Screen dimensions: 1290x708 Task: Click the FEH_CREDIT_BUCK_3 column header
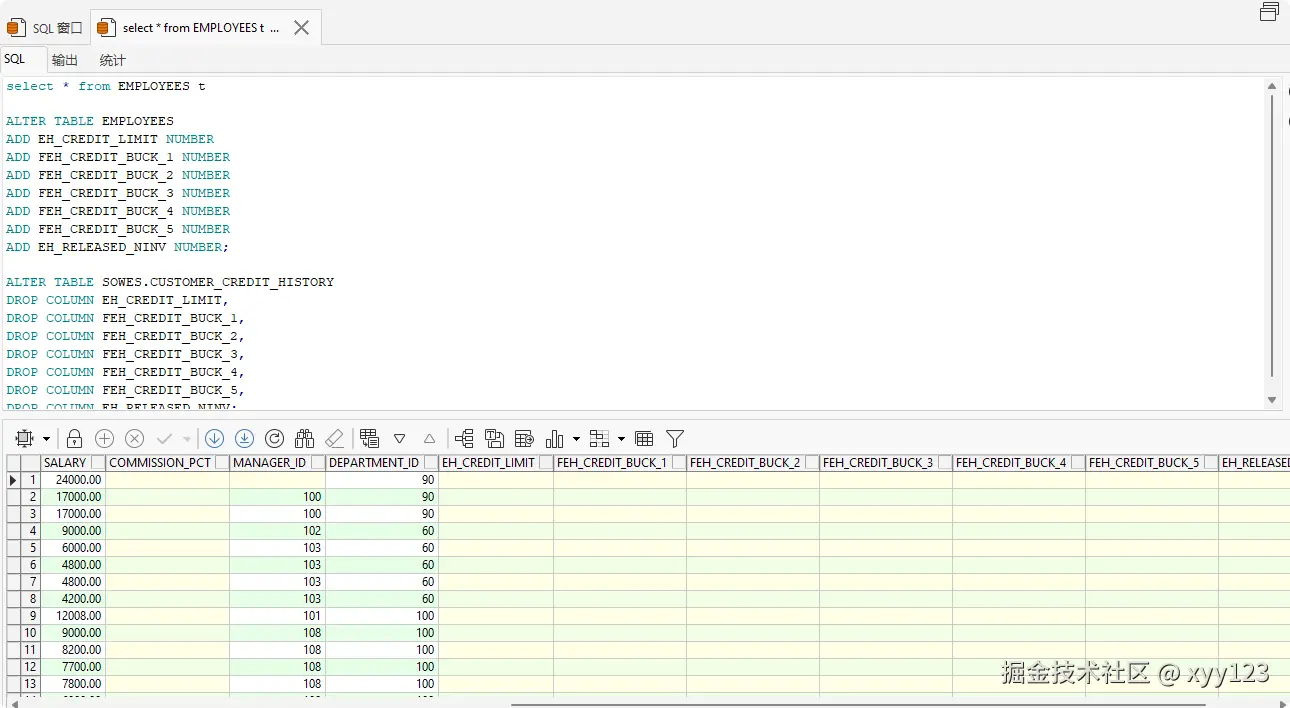coord(878,463)
